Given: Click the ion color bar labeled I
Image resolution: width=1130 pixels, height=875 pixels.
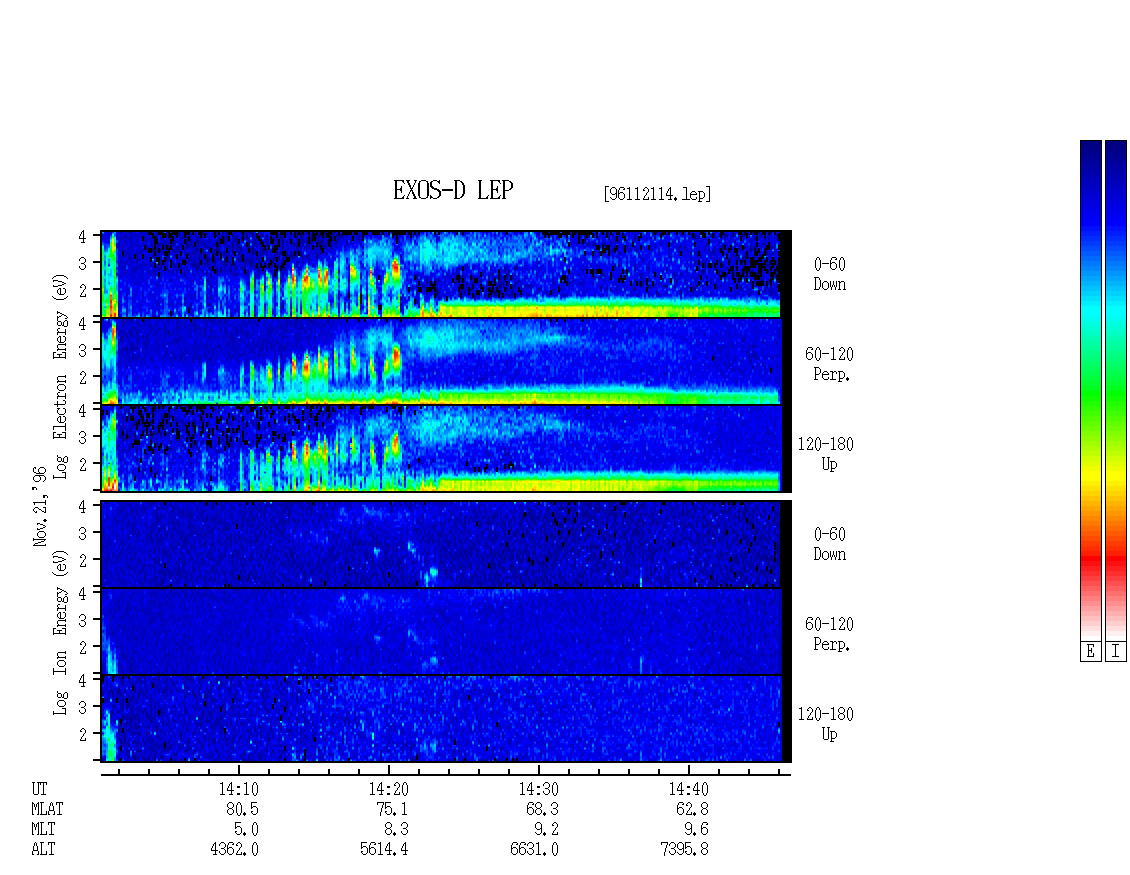Looking at the screenshot, I should [1116, 391].
